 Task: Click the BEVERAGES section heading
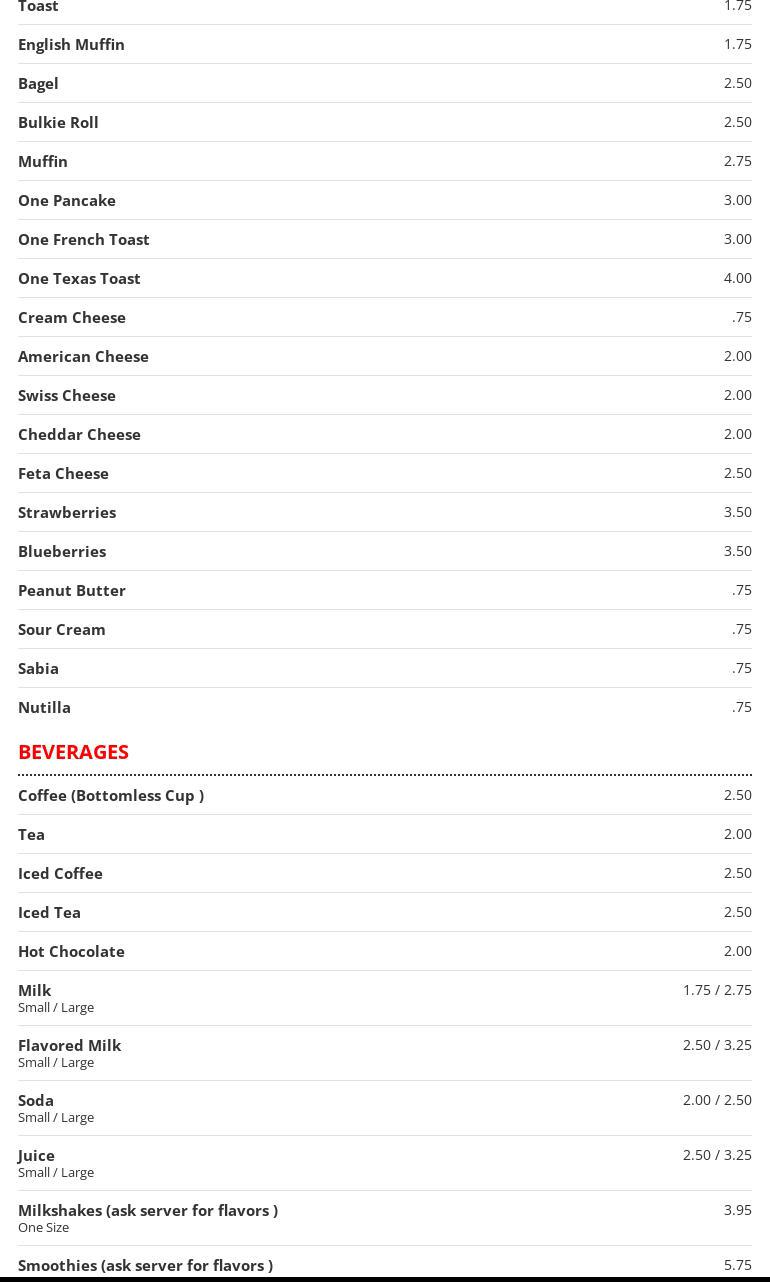73,752
